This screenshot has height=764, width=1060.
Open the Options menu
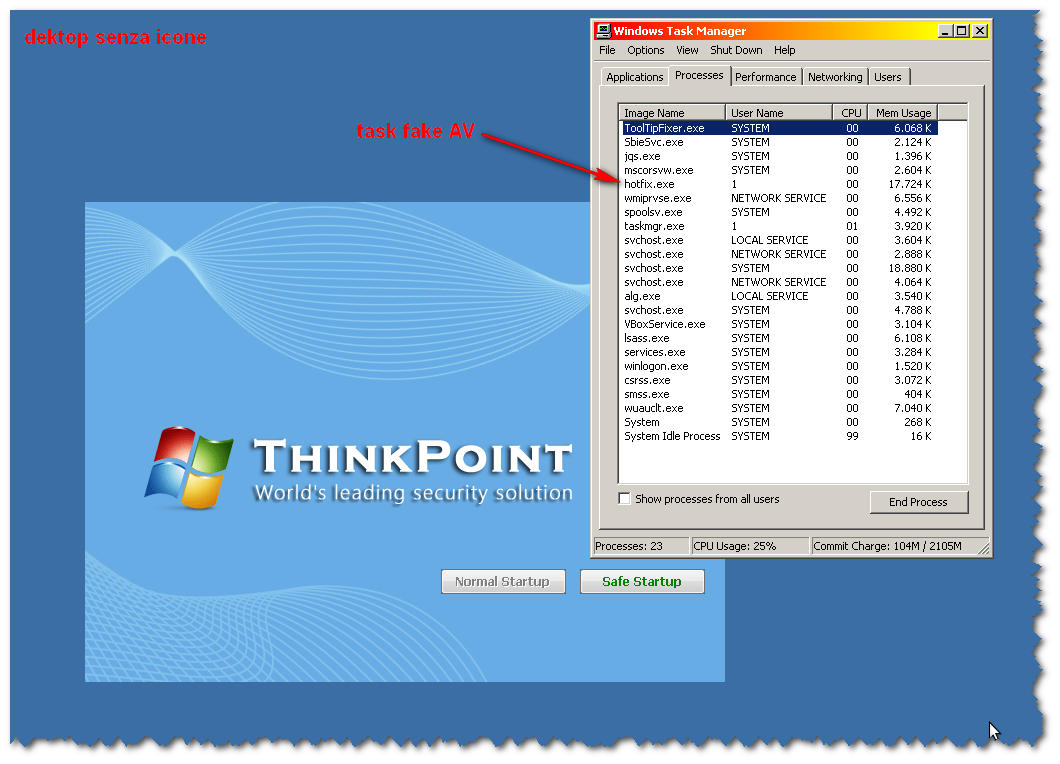[645, 50]
